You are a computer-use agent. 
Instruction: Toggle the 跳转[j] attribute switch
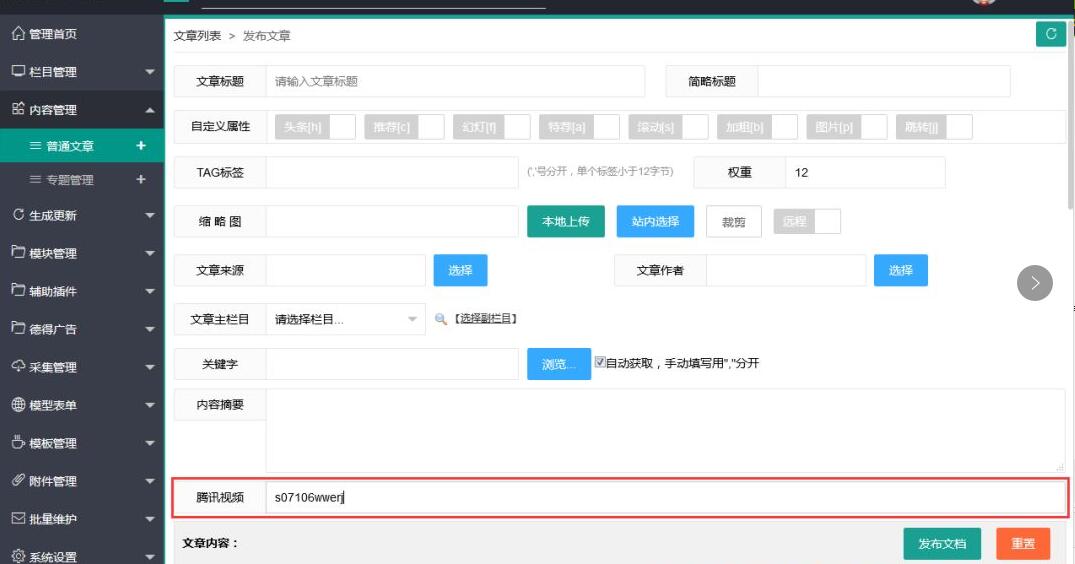point(934,127)
